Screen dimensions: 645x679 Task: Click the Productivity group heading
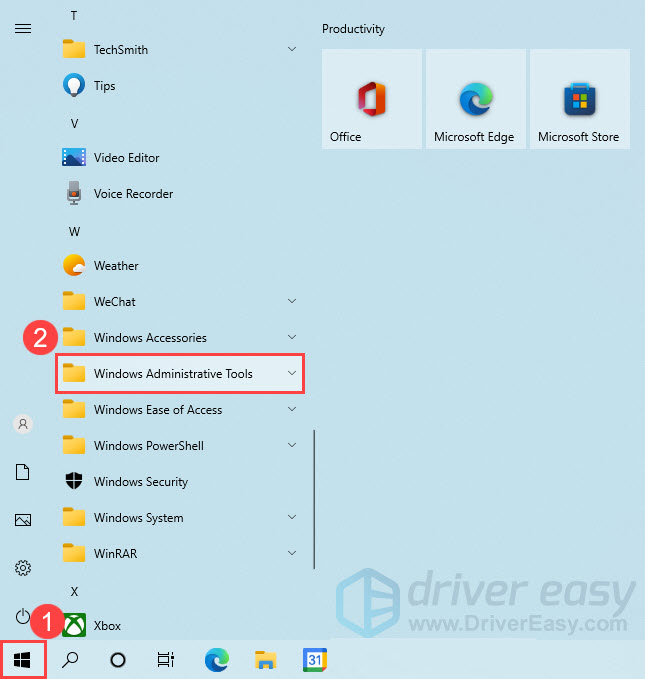[x=353, y=29]
